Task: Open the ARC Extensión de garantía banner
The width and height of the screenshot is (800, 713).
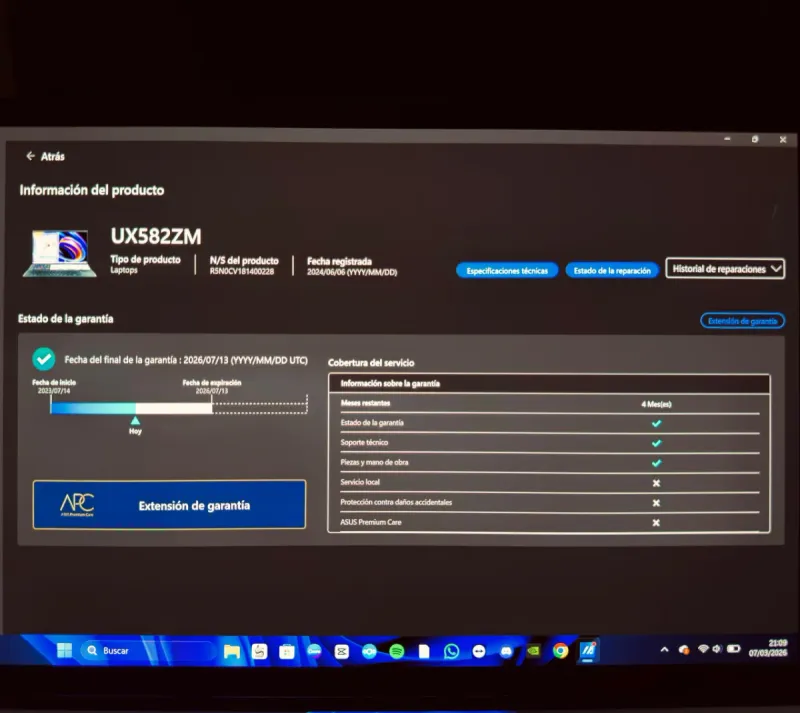Action: click(x=169, y=504)
